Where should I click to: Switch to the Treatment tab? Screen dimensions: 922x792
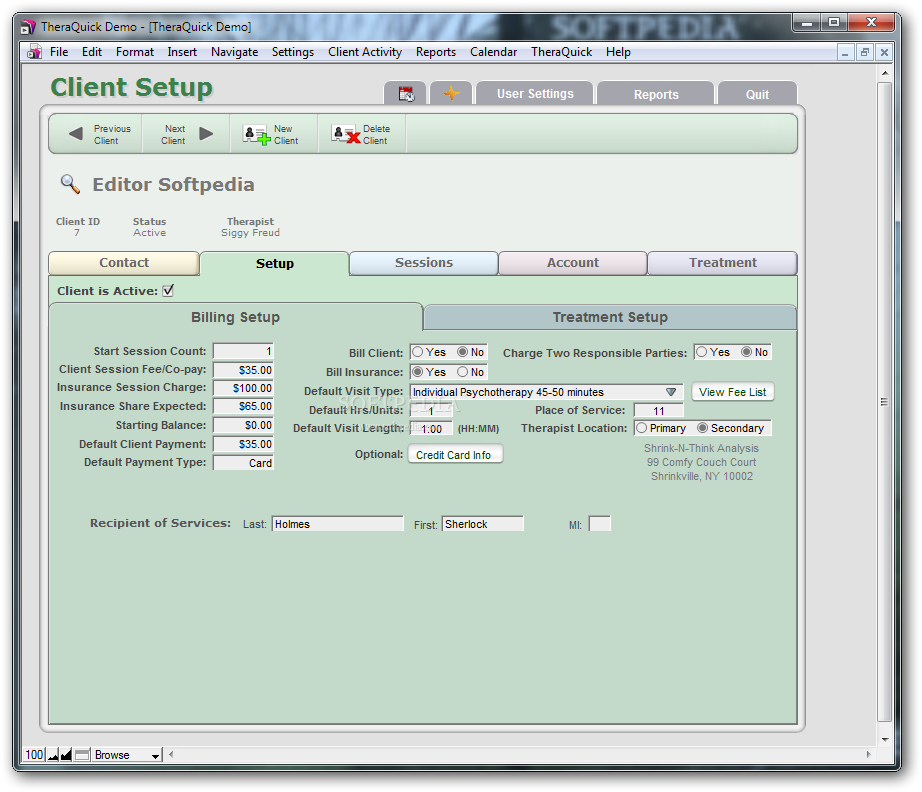click(x=723, y=263)
